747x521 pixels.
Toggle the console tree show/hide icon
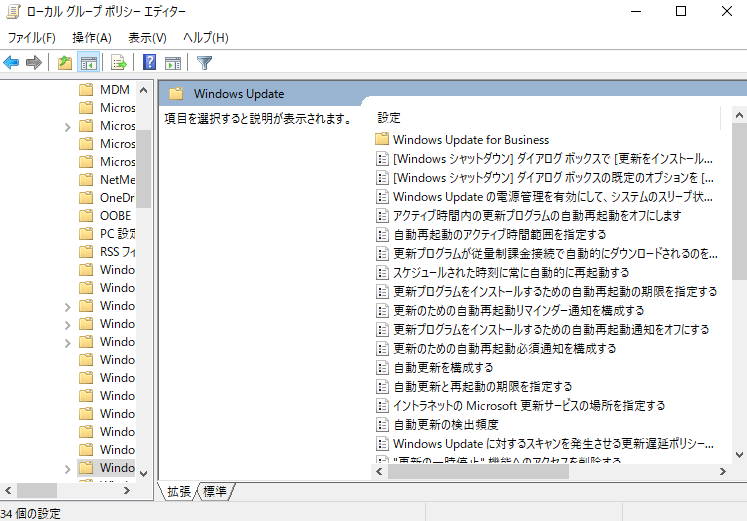click(x=88, y=63)
